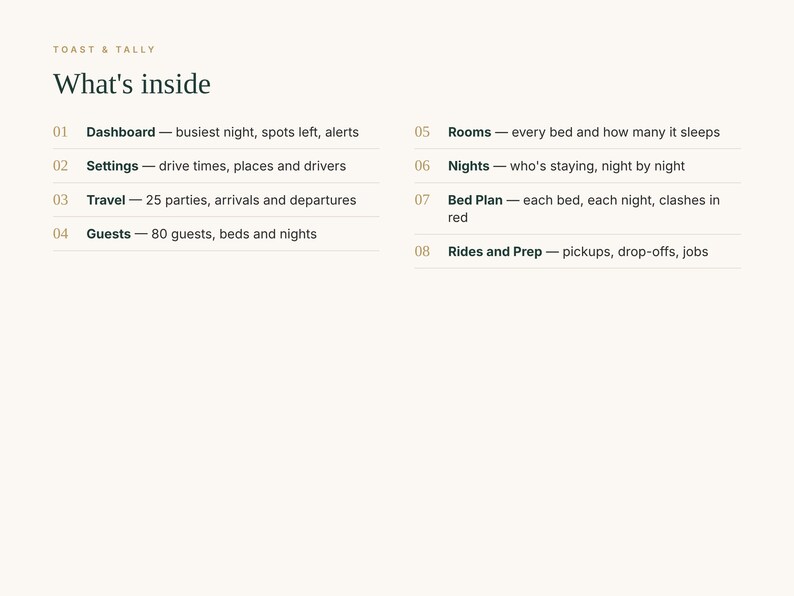Click the number 05 marker
This screenshot has height=596, width=794.
pyautogui.click(x=422, y=132)
